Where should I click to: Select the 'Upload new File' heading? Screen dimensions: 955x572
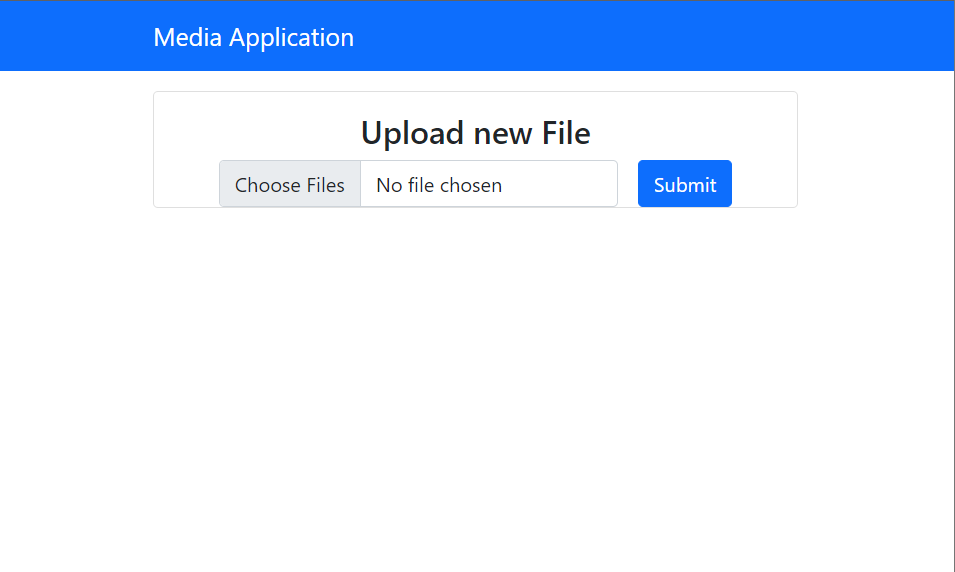475,133
